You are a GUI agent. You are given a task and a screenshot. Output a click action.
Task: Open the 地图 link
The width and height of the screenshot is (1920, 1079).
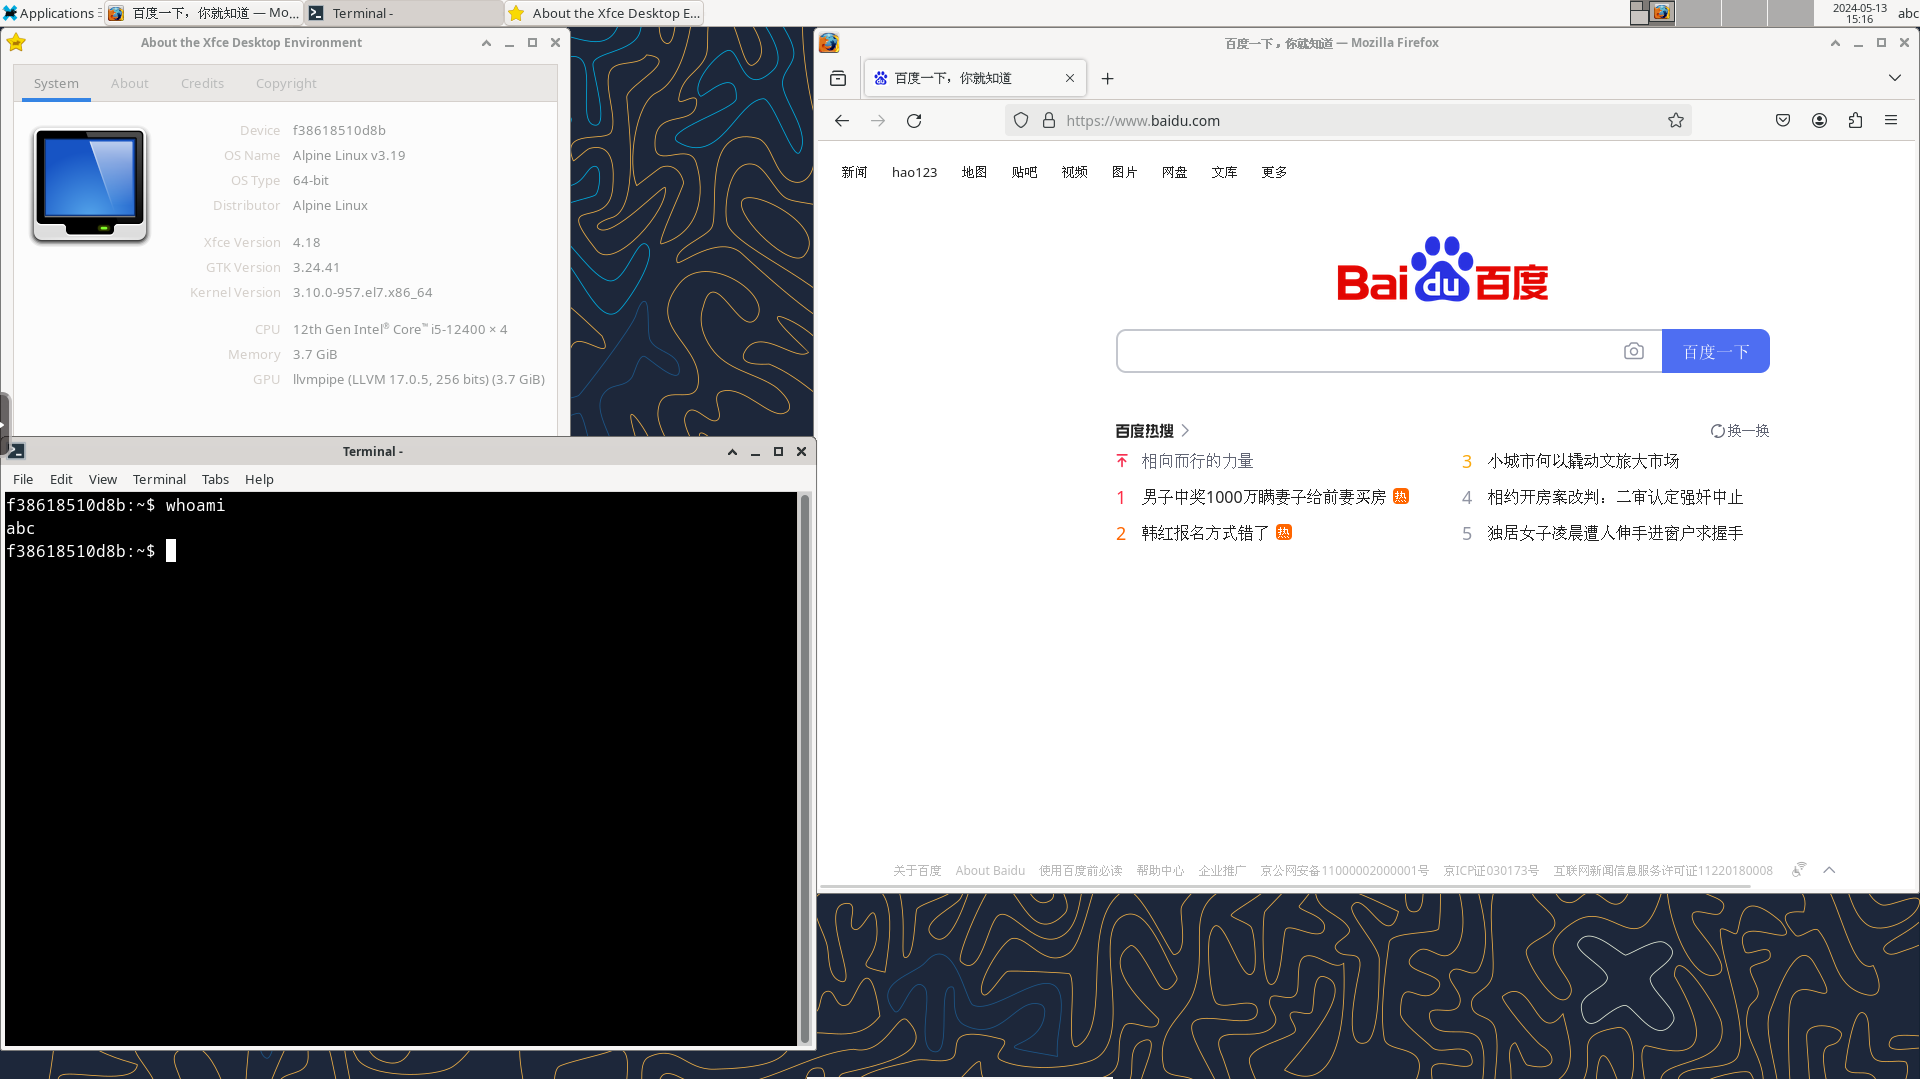pos(974,172)
